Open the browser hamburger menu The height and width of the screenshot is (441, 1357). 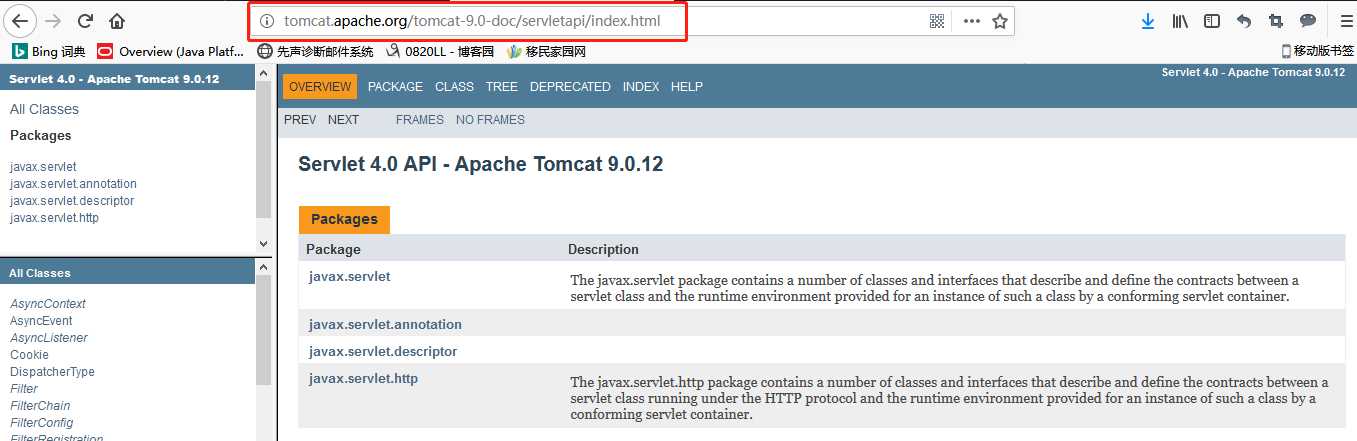pyautogui.click(x=1345, y=20)
